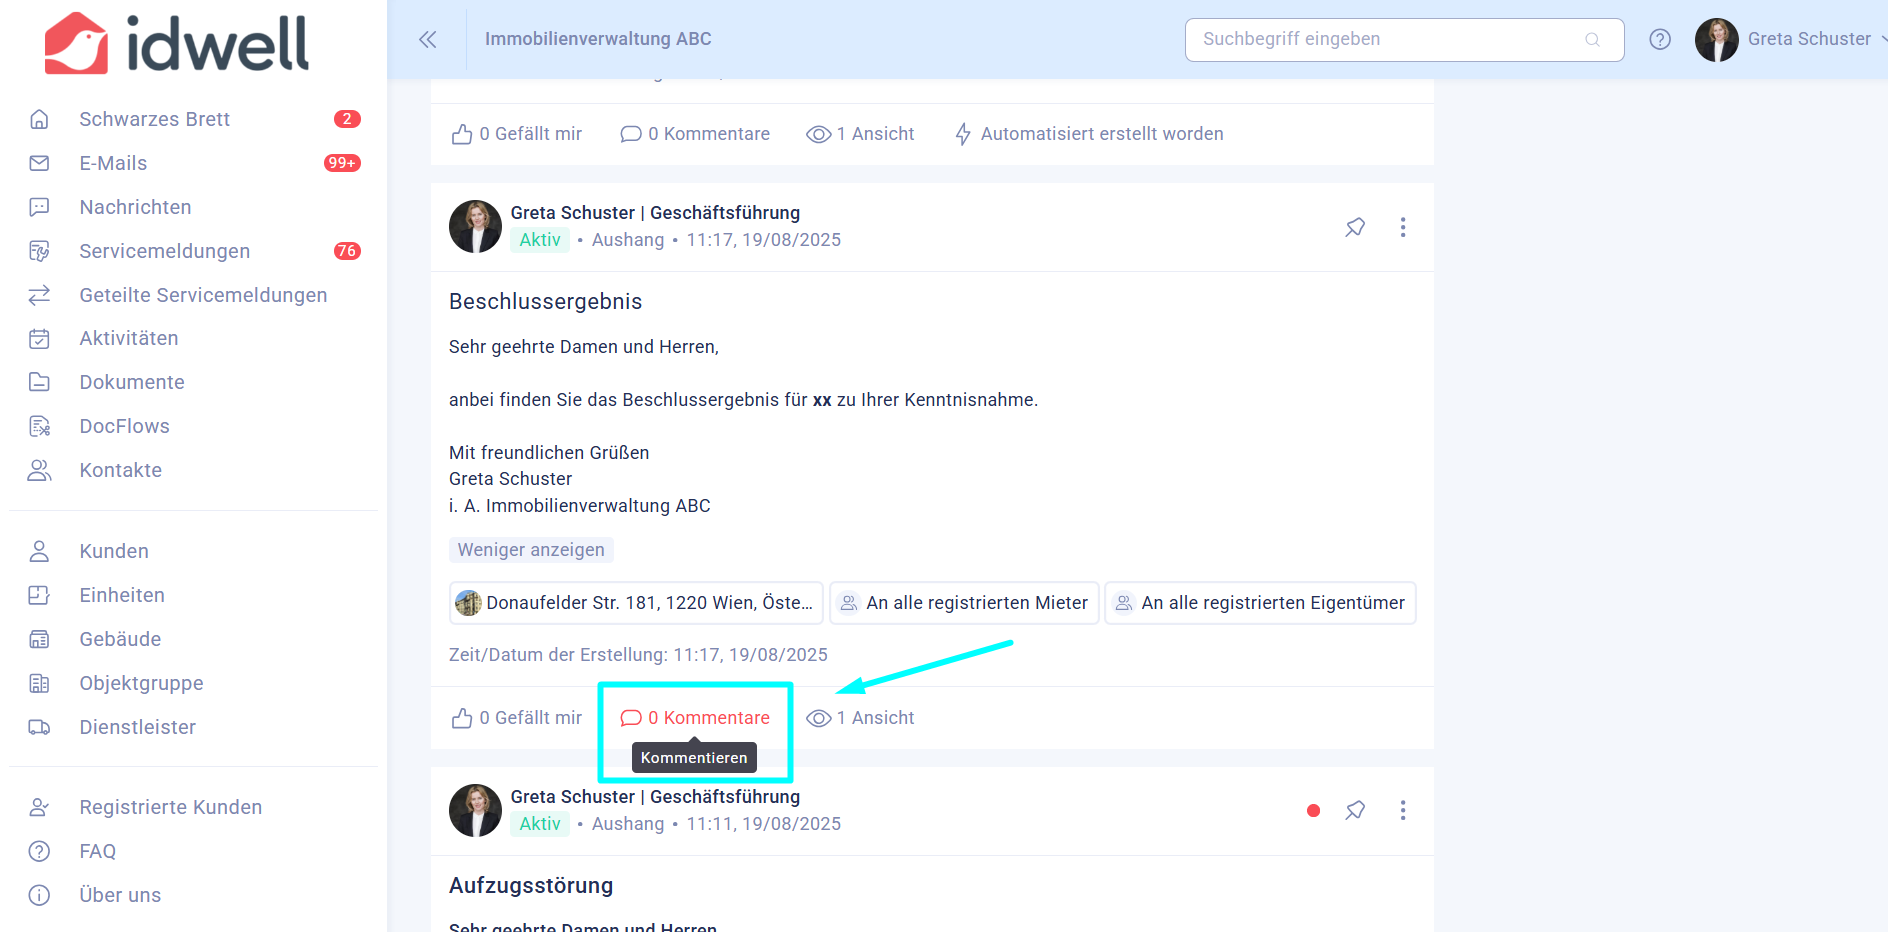Viewport: 1888px width, 932px height.
Task: Click the Kunden person icon
Action: tap(39, 551)
